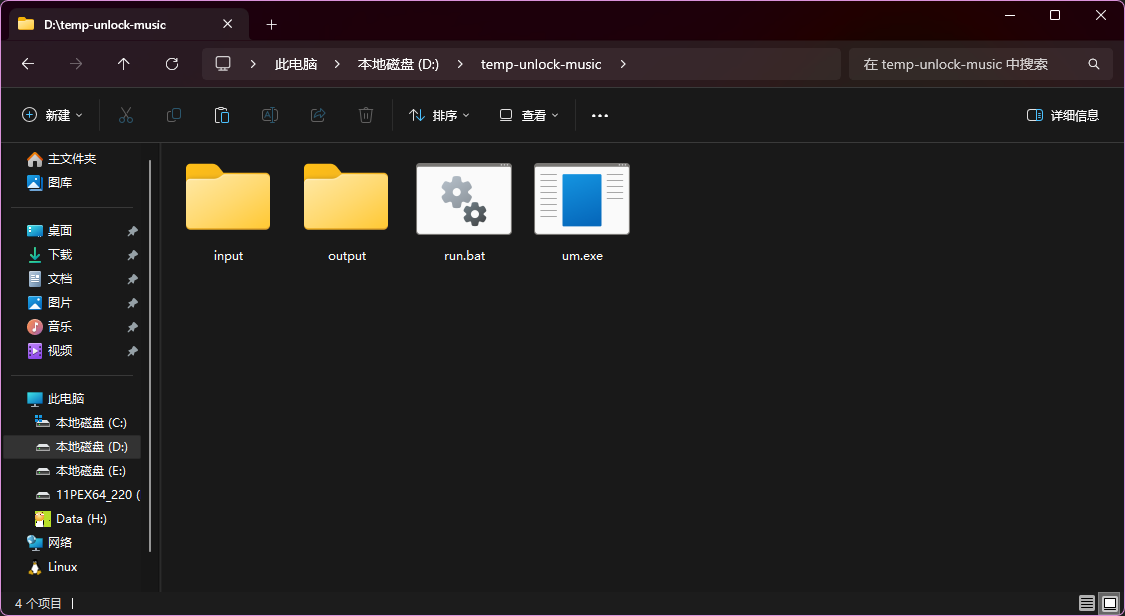The width and height of the screenshot is (1125, 616).
Task: Click 本地磁盘 (D:) in the address breadcrumb
Action: click(398, 64)
